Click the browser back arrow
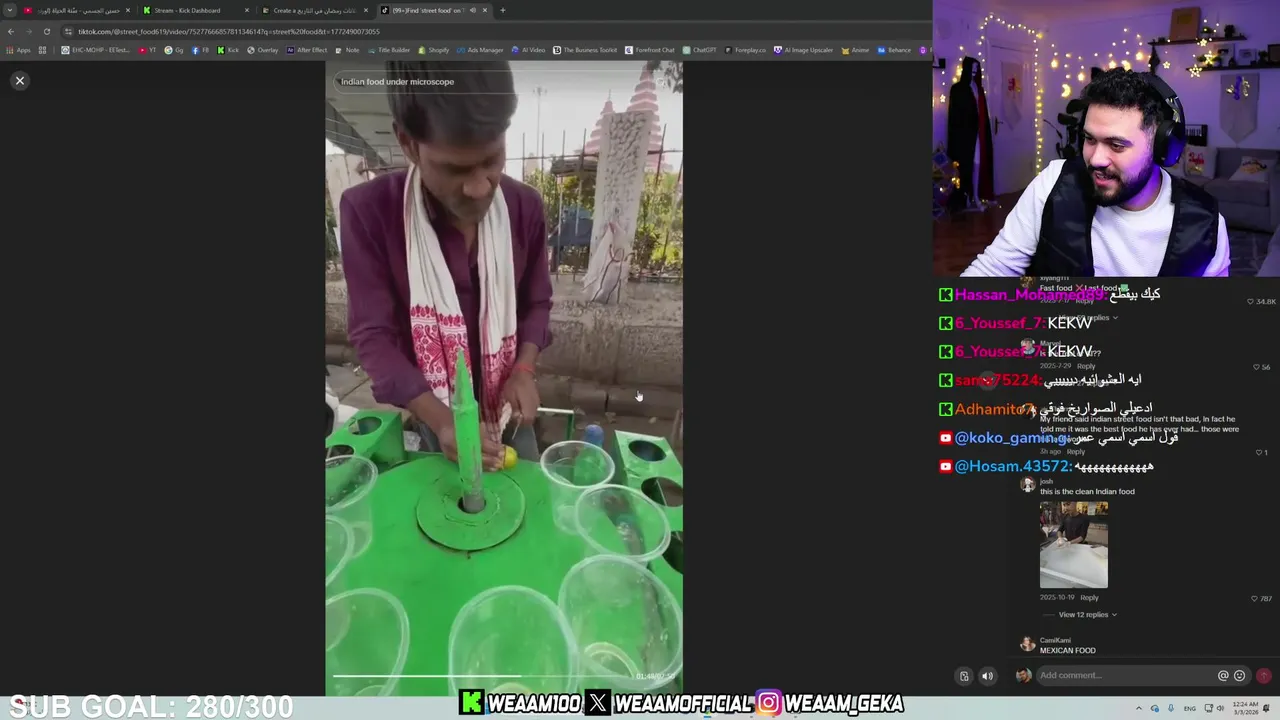Image resolution: width=1280 pixels, height=720 pixels. click(x=11, y=32)
